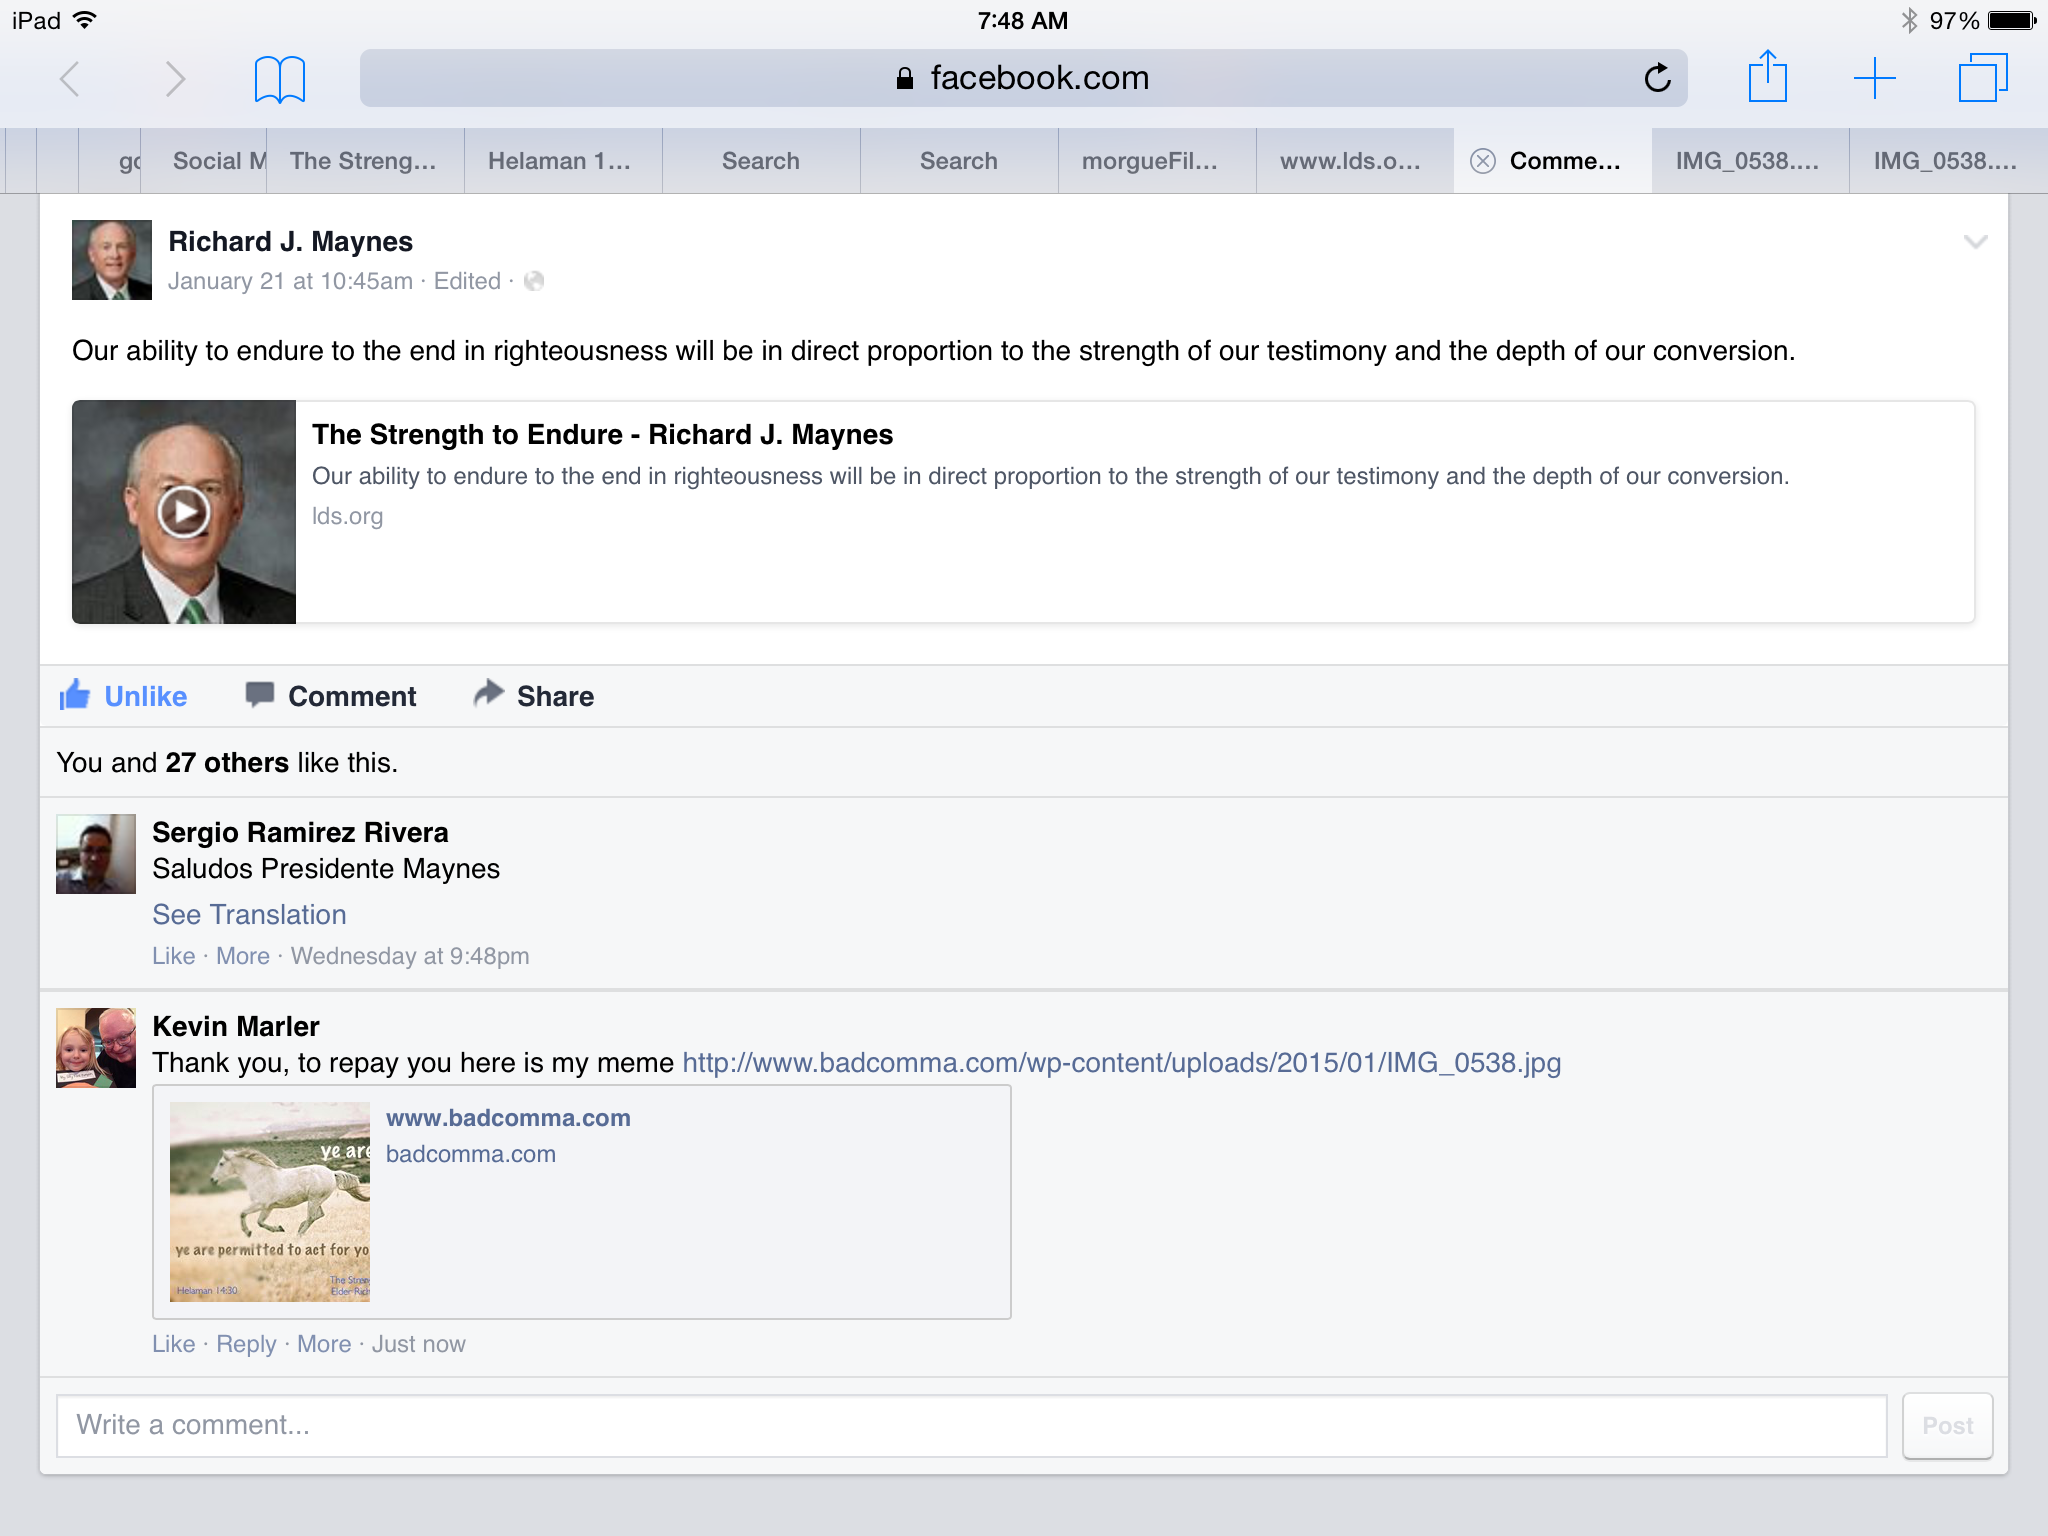Open the badcomma.com IMG_0538.jpg URL
2048x1536 pixels.
tap(1122, 1062)
